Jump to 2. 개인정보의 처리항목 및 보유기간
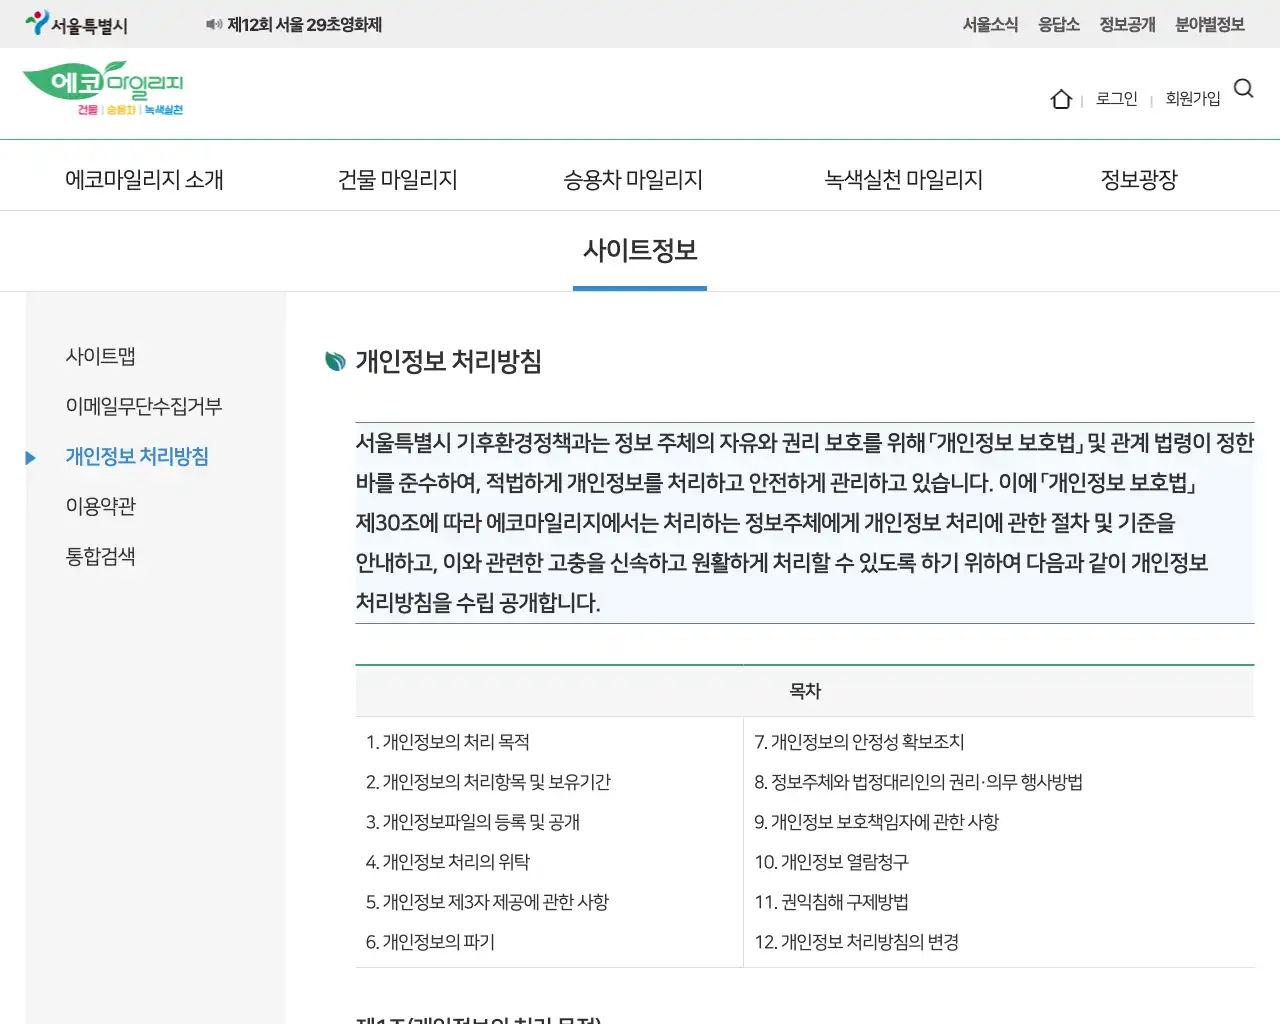This screenshot has height=1024, width=1280. click(x=488, y=782)
